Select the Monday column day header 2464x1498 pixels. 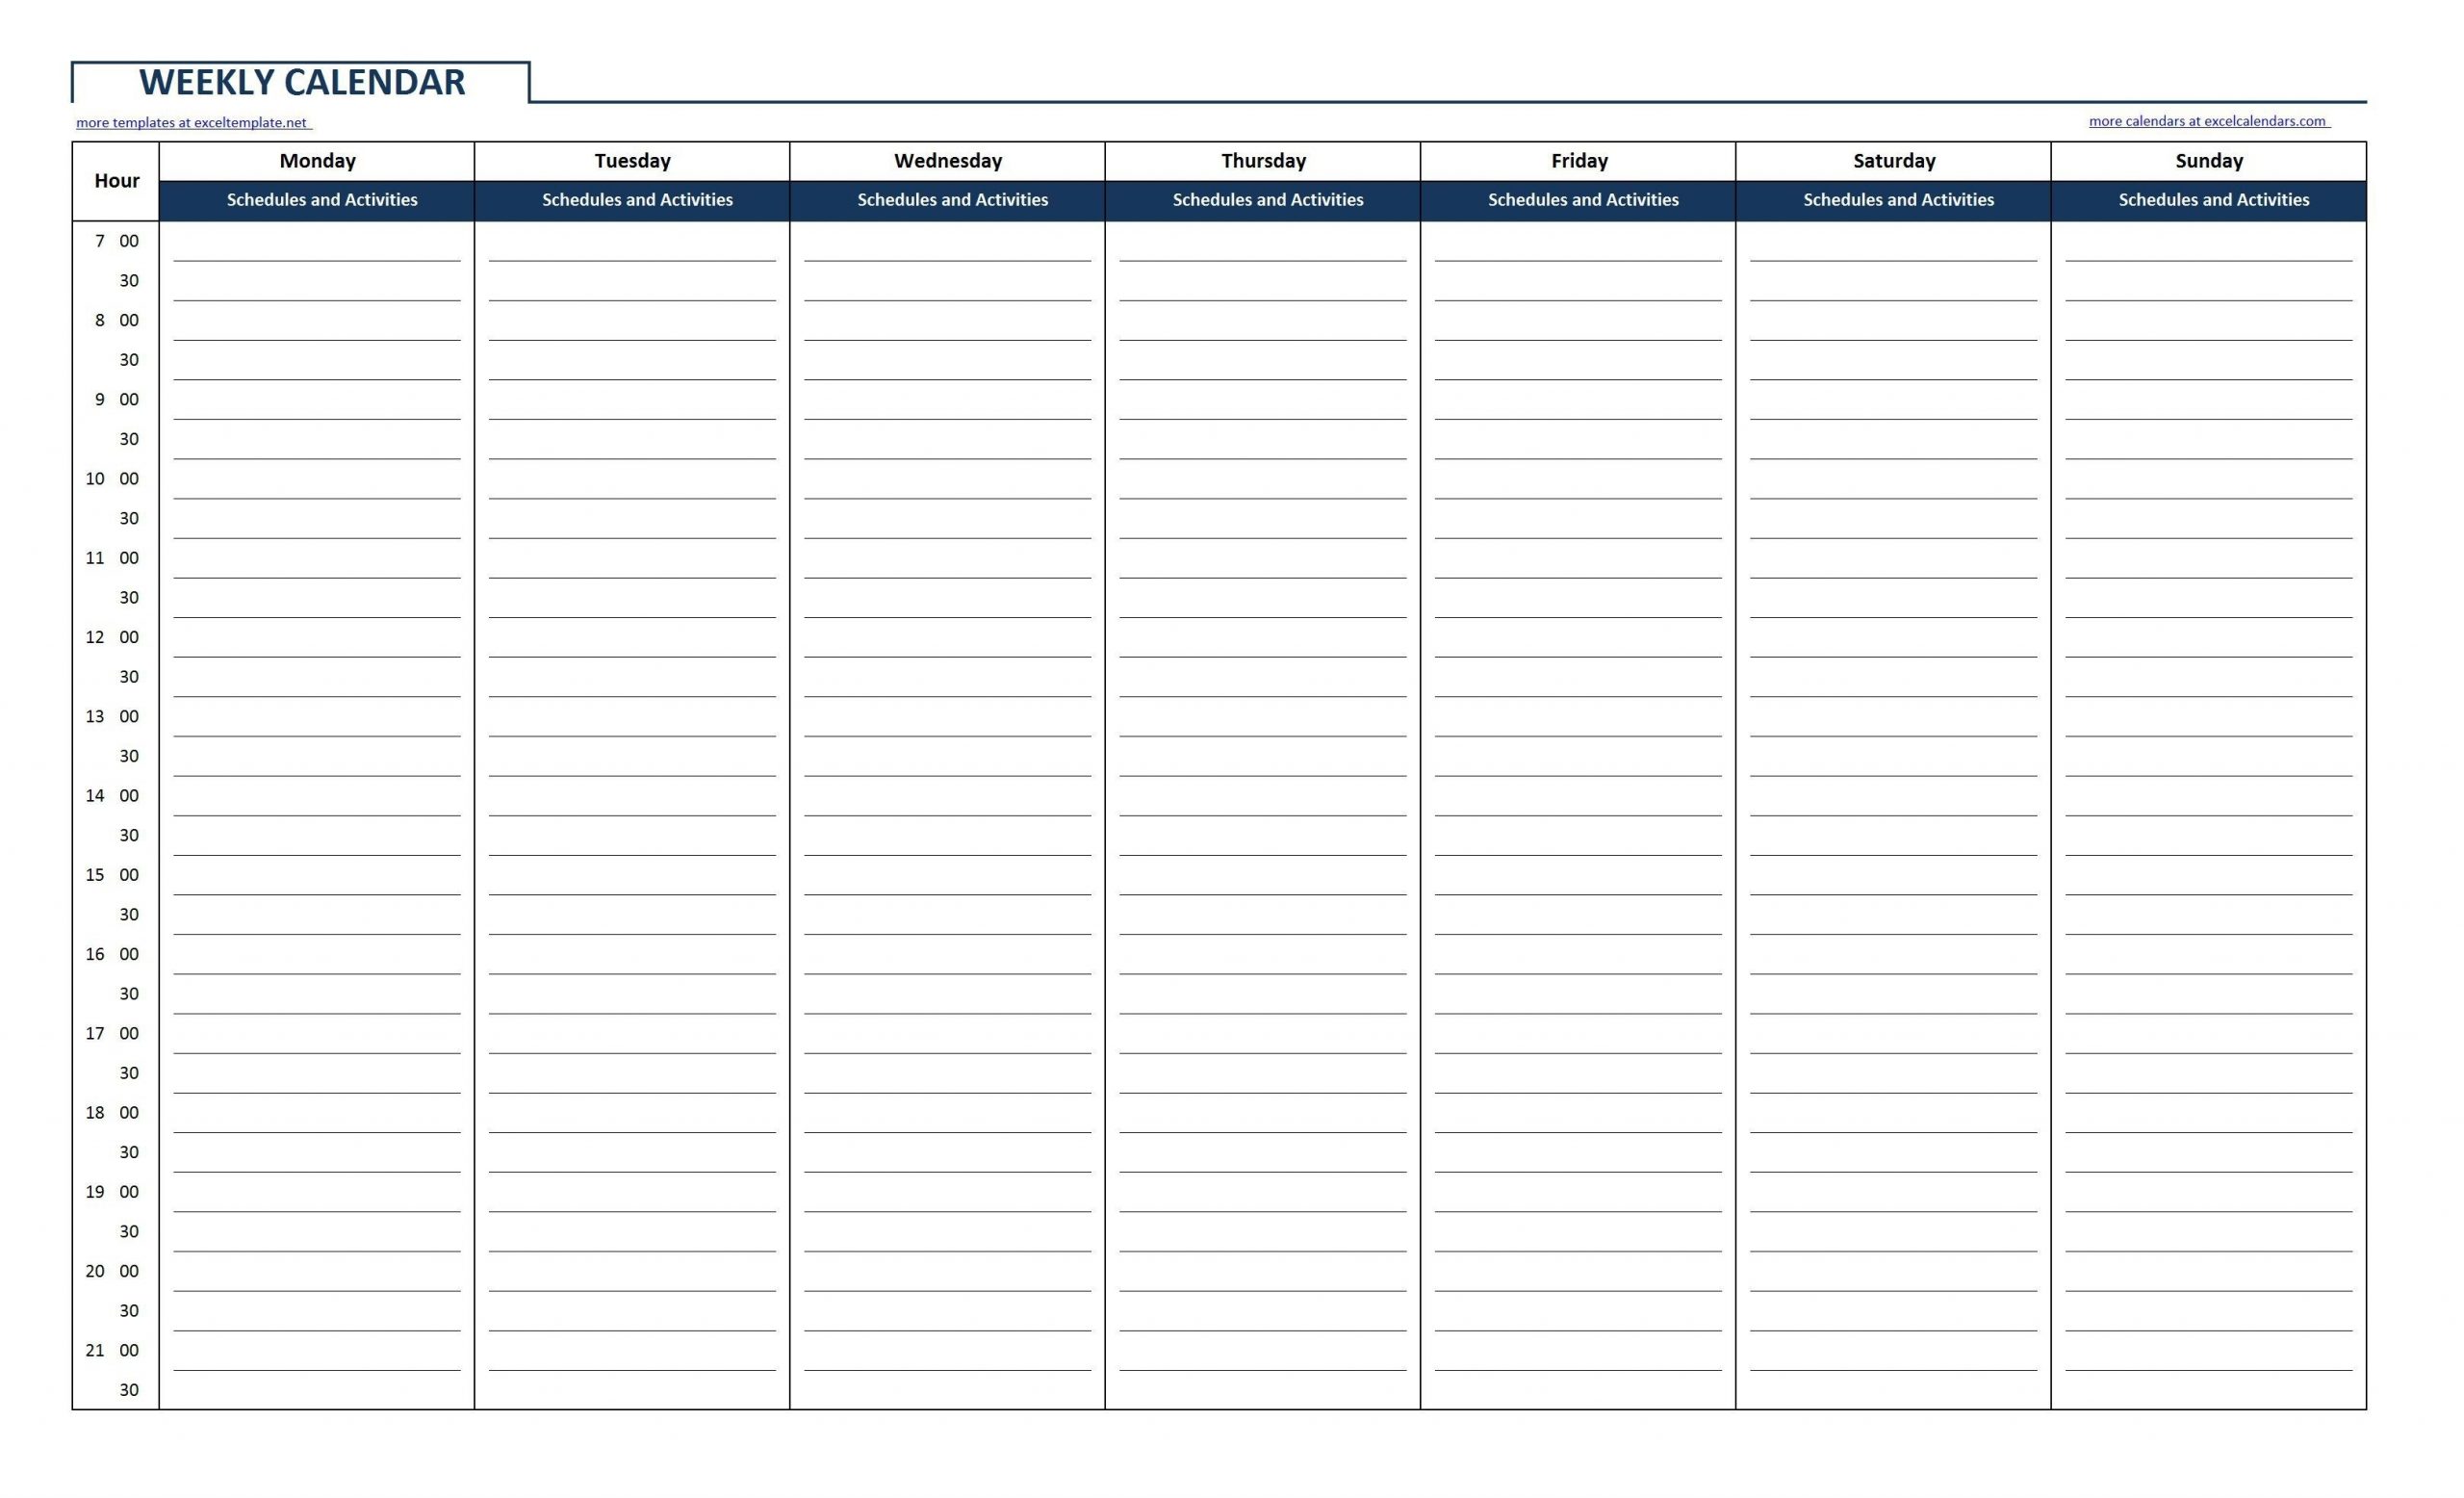319,162
